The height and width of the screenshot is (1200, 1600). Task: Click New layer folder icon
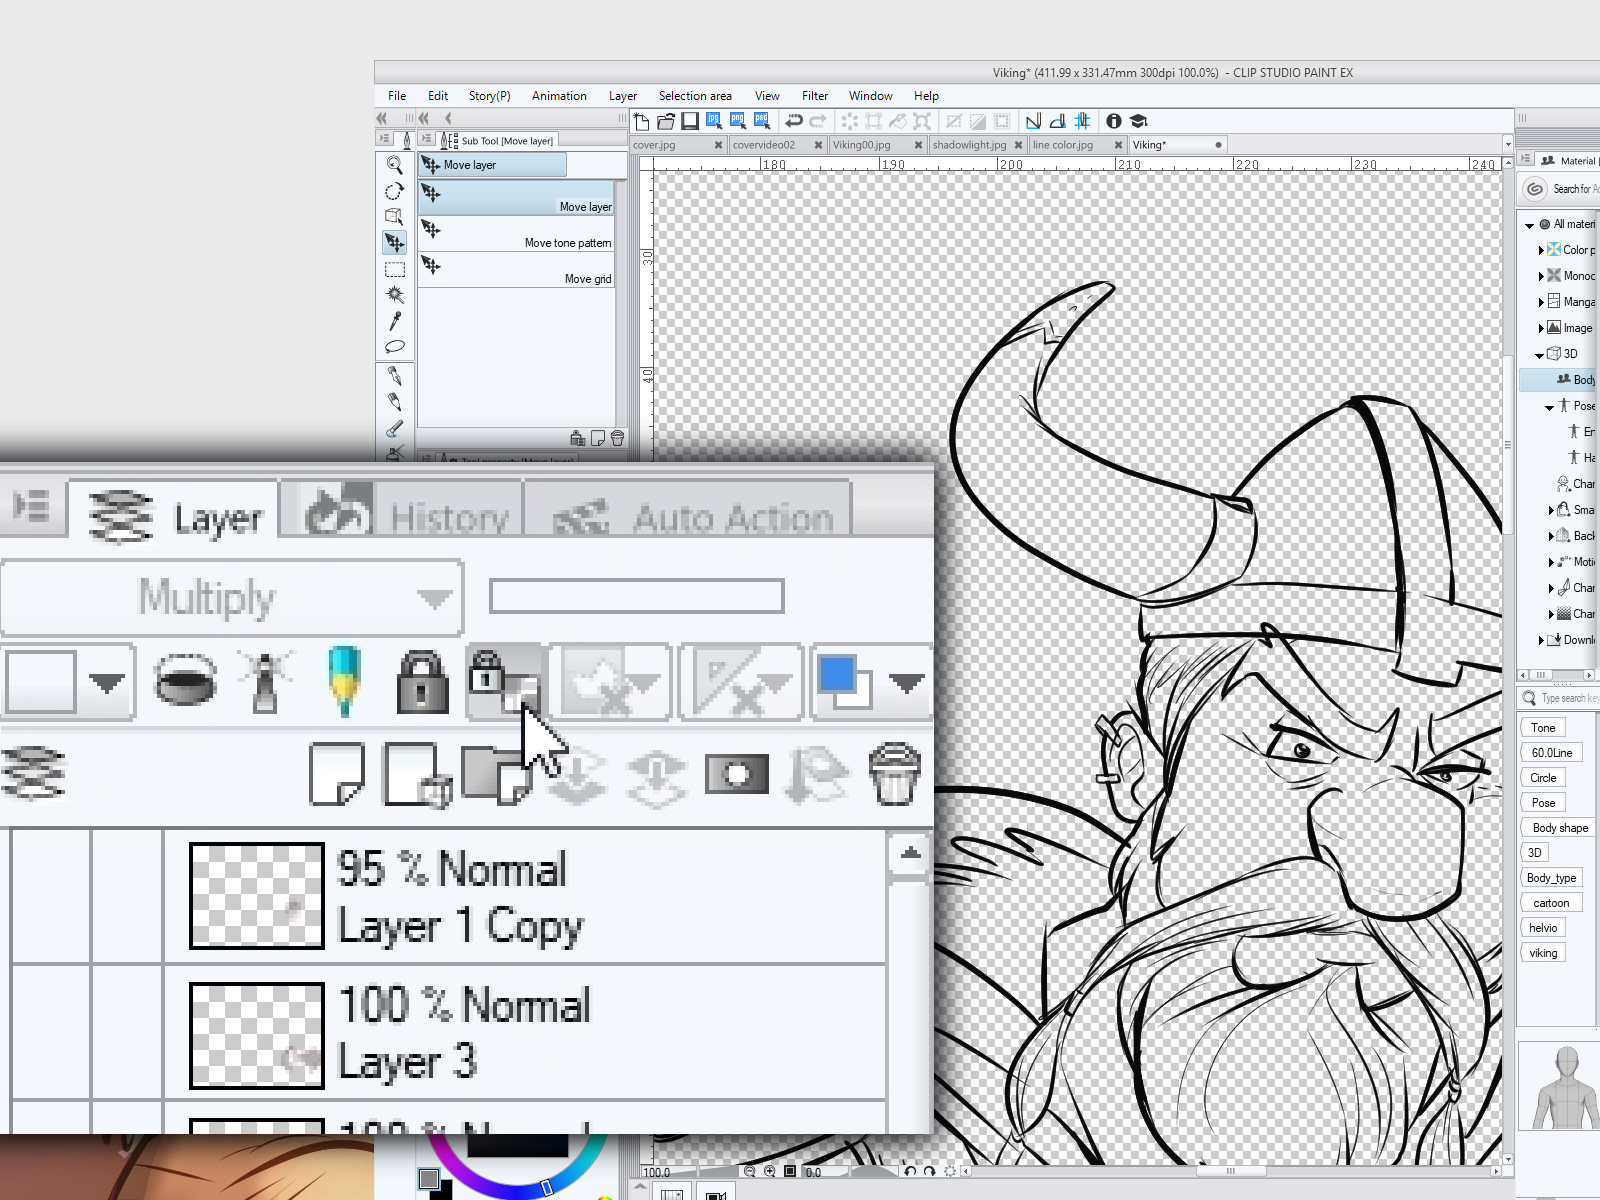[x=497, y=774]
